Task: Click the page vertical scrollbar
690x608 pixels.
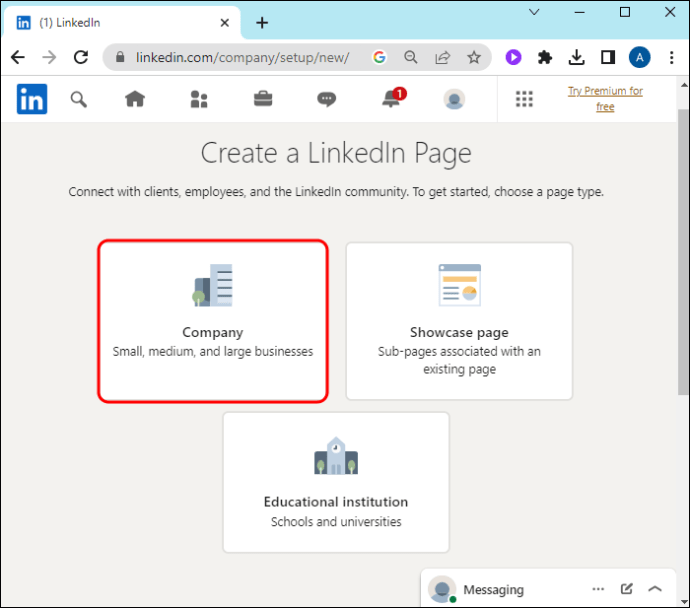Action: point(683,252)
